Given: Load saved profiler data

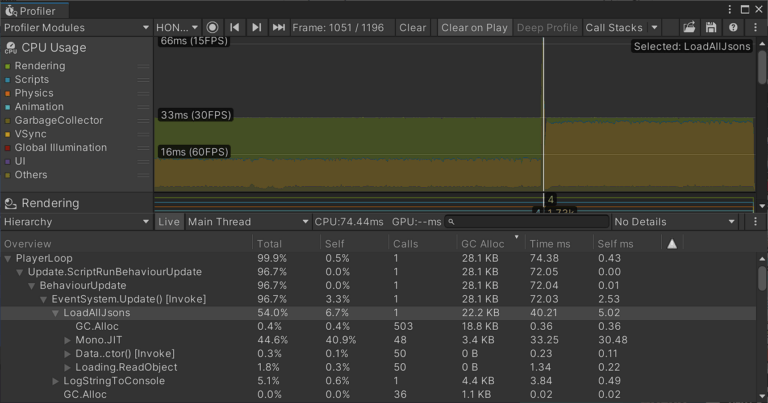Looking at the screenshot, I should pyautogui.click(x=688, y=28).
